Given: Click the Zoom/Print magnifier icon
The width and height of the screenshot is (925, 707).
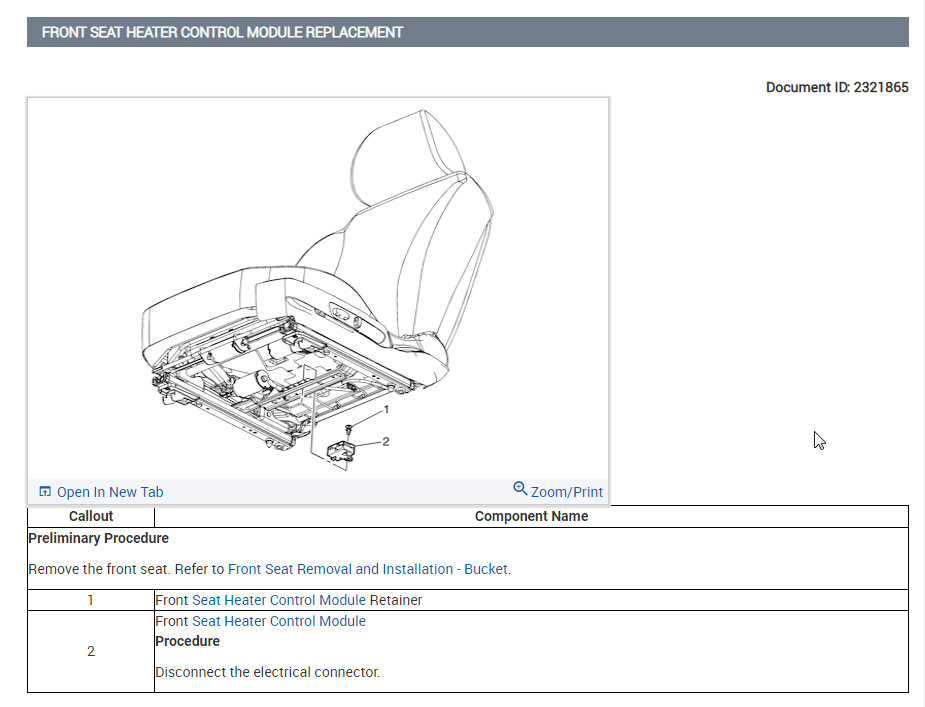Looking at the screenshot, I should click(x=520, y=489).
